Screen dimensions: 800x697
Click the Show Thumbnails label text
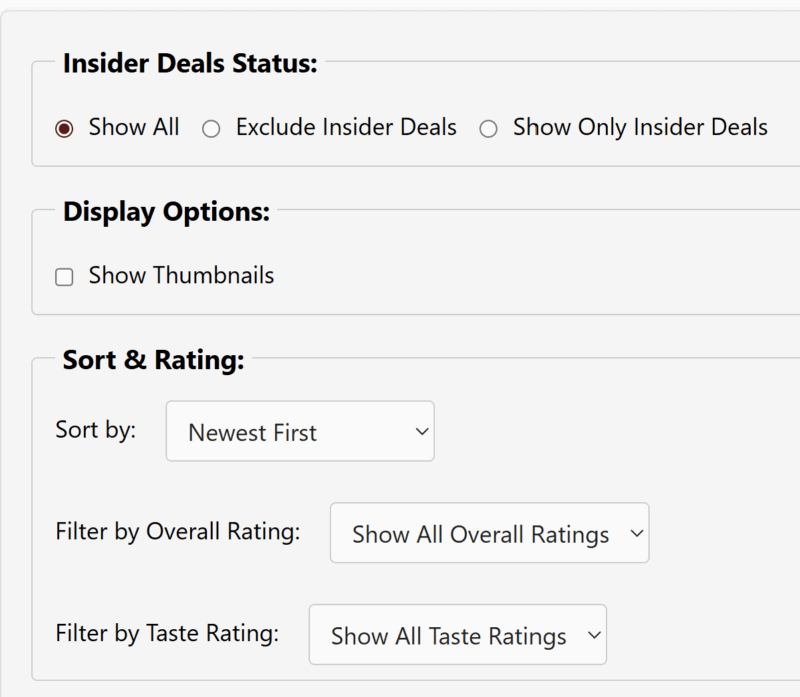[181, 276]
